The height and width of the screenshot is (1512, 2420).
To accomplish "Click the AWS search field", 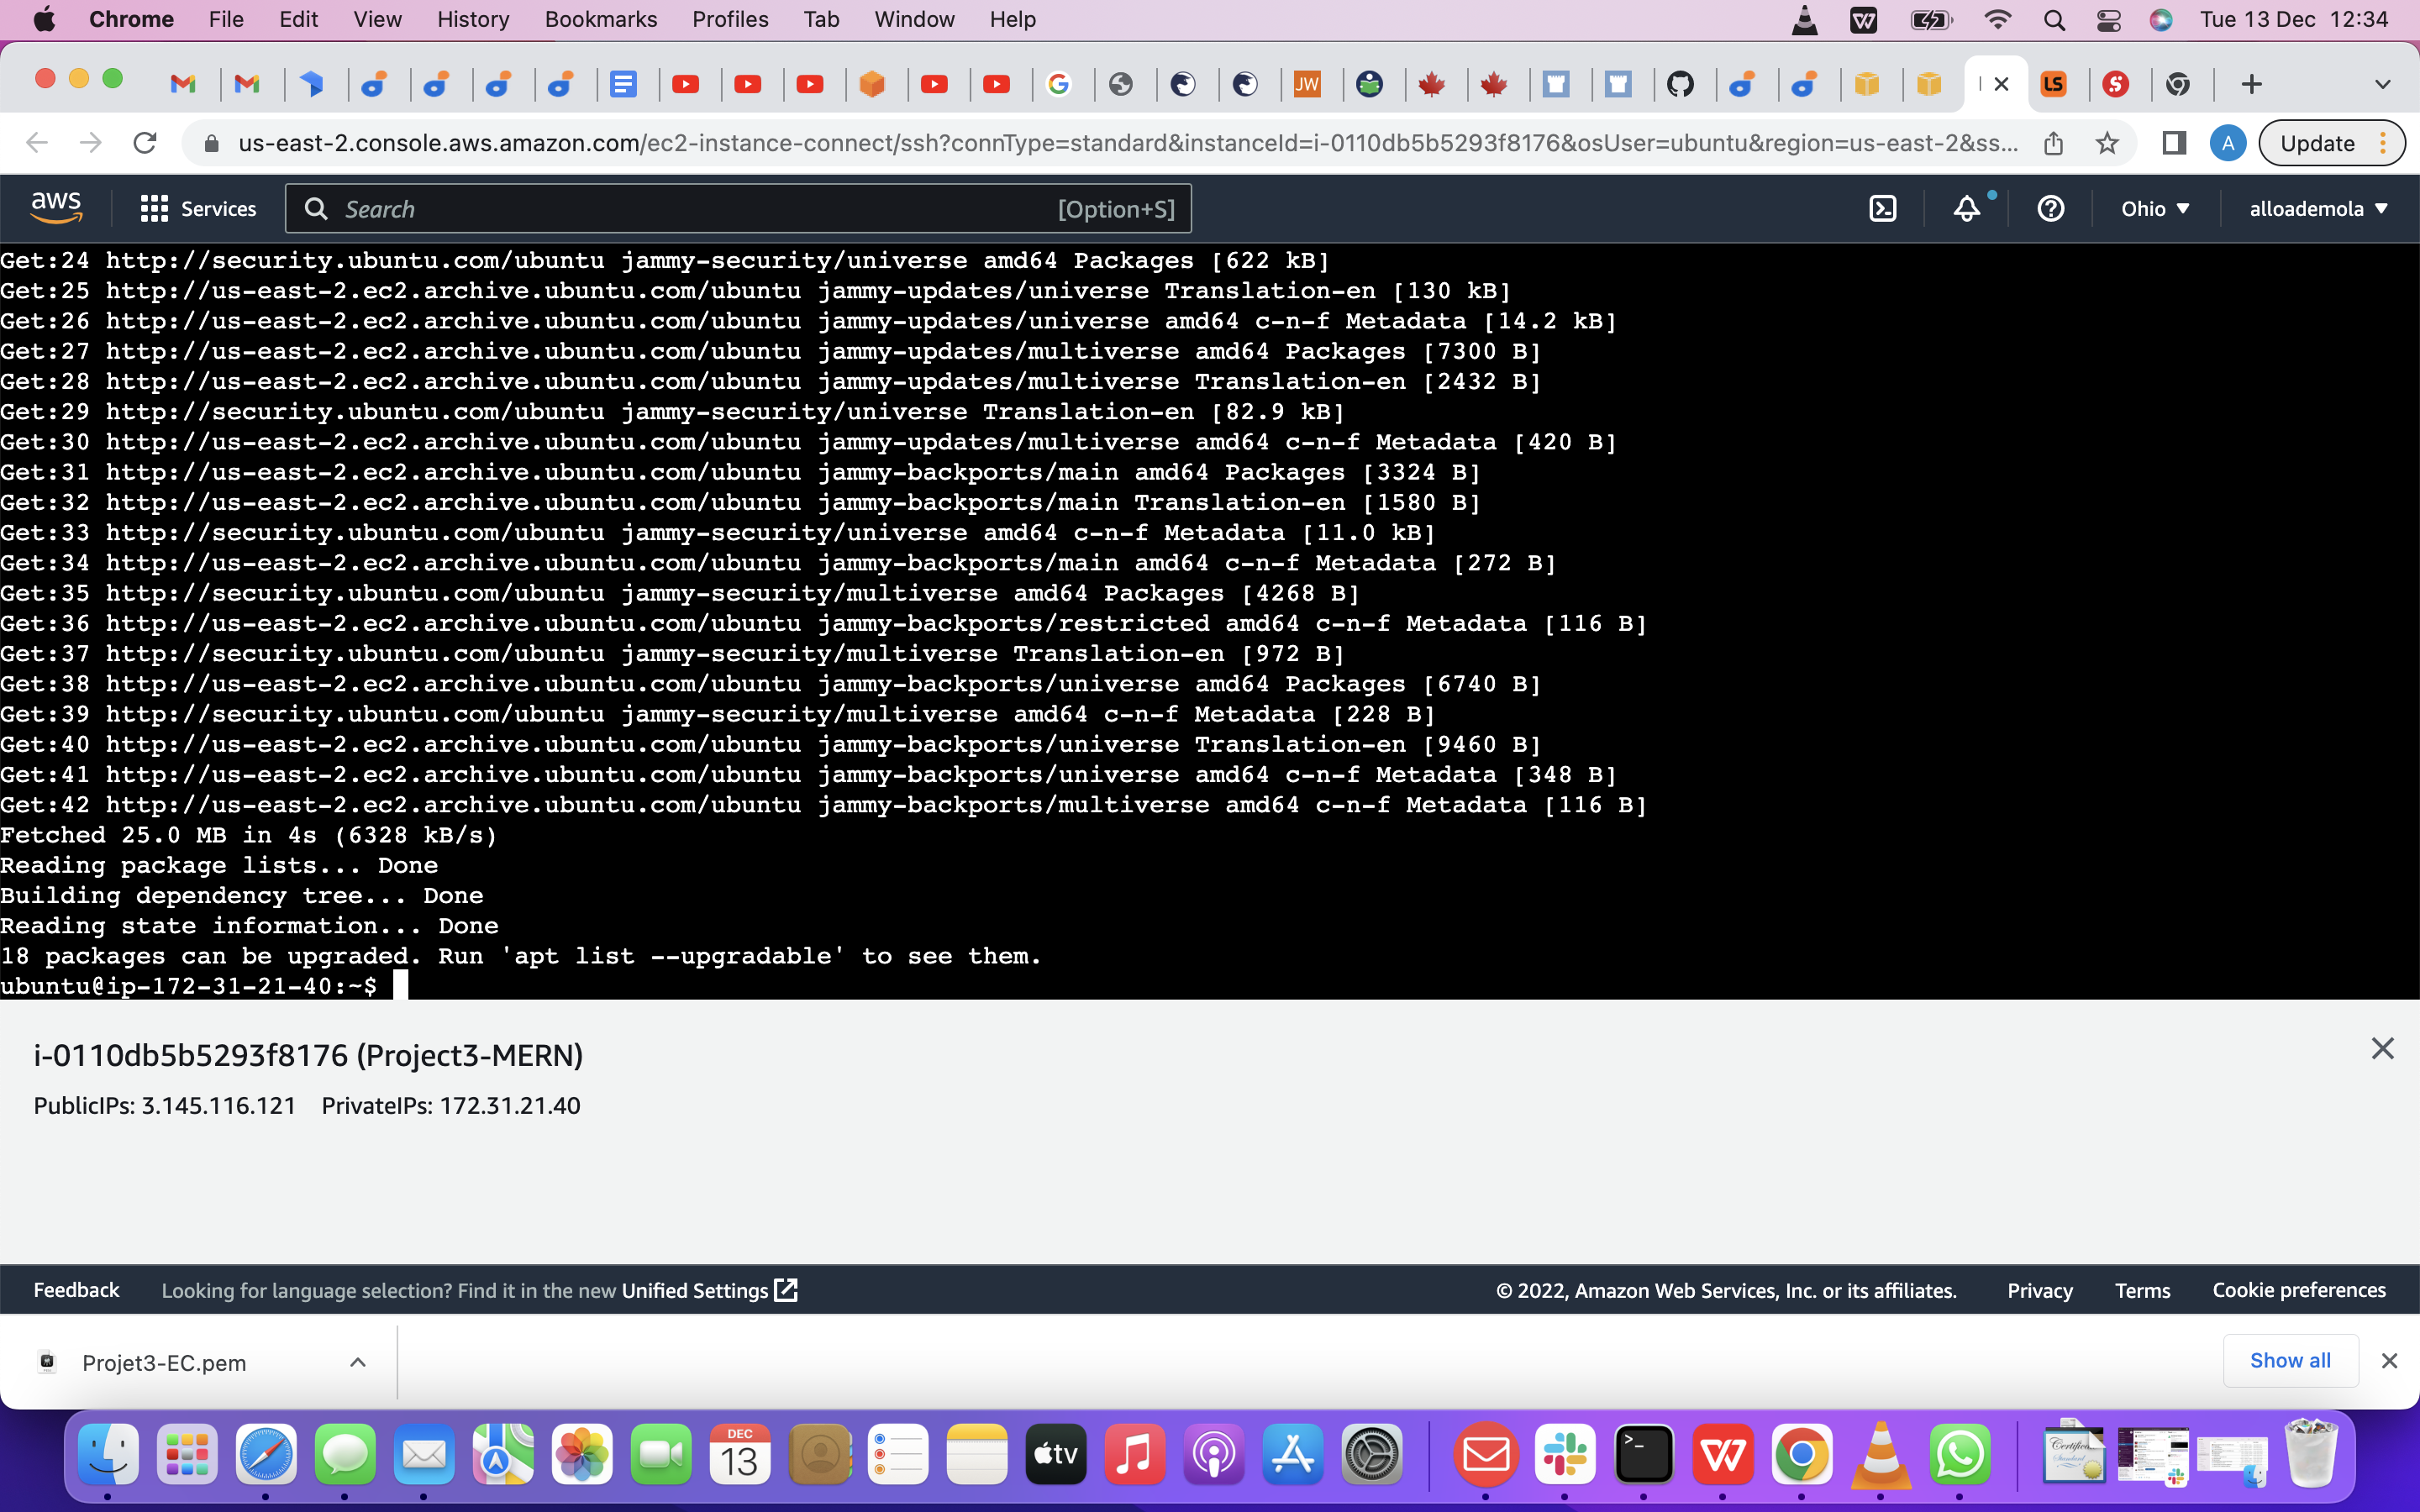I will 700,208.
